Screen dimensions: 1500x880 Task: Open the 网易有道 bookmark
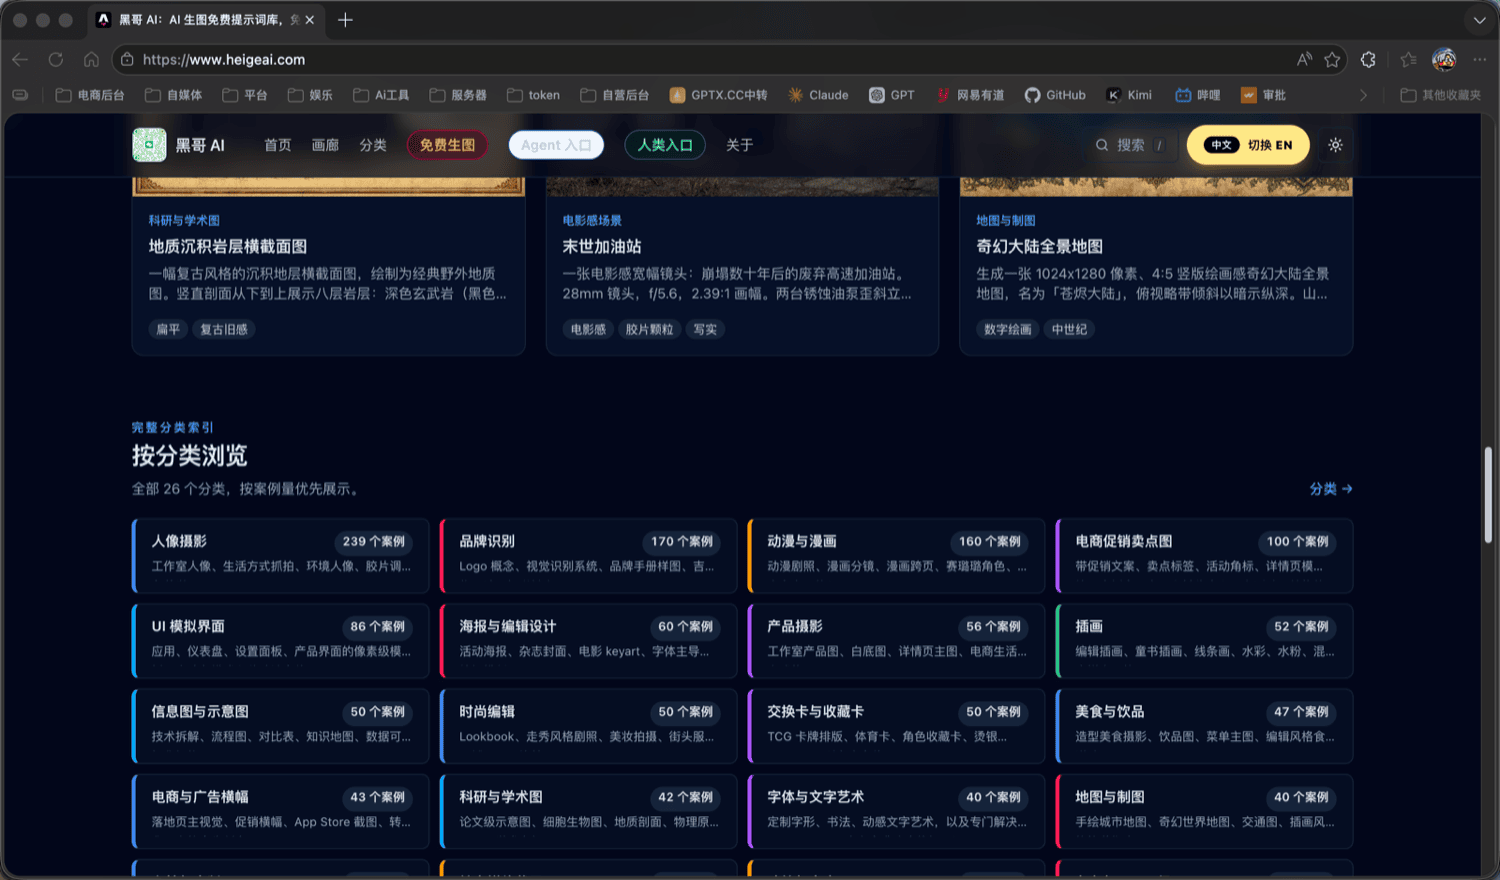click(x=970, y=95)
